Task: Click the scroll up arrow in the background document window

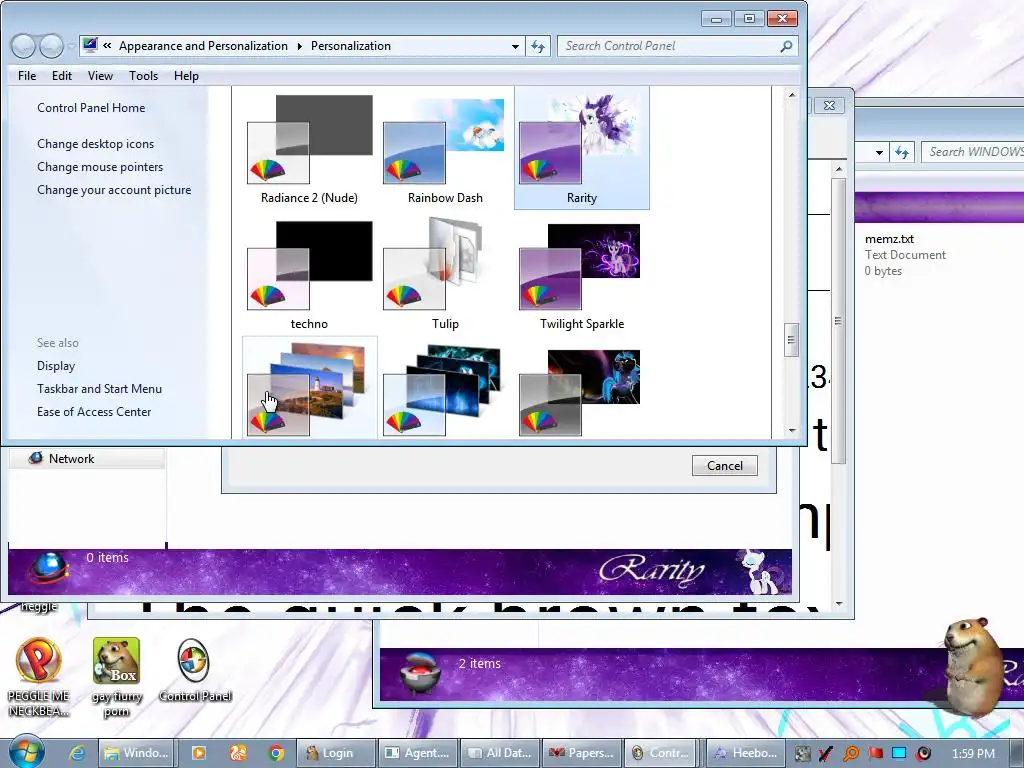Action: click(839, 170)
